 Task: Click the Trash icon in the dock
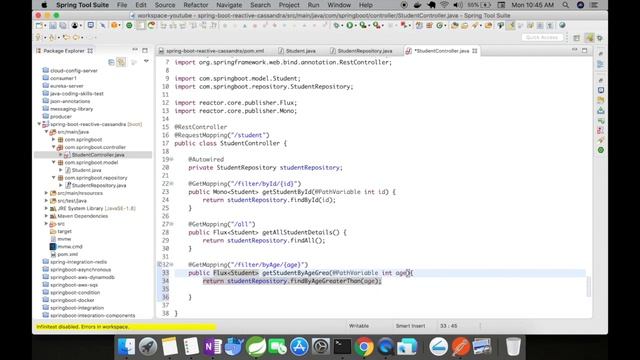pyautogui.click(x=513, y=347)
